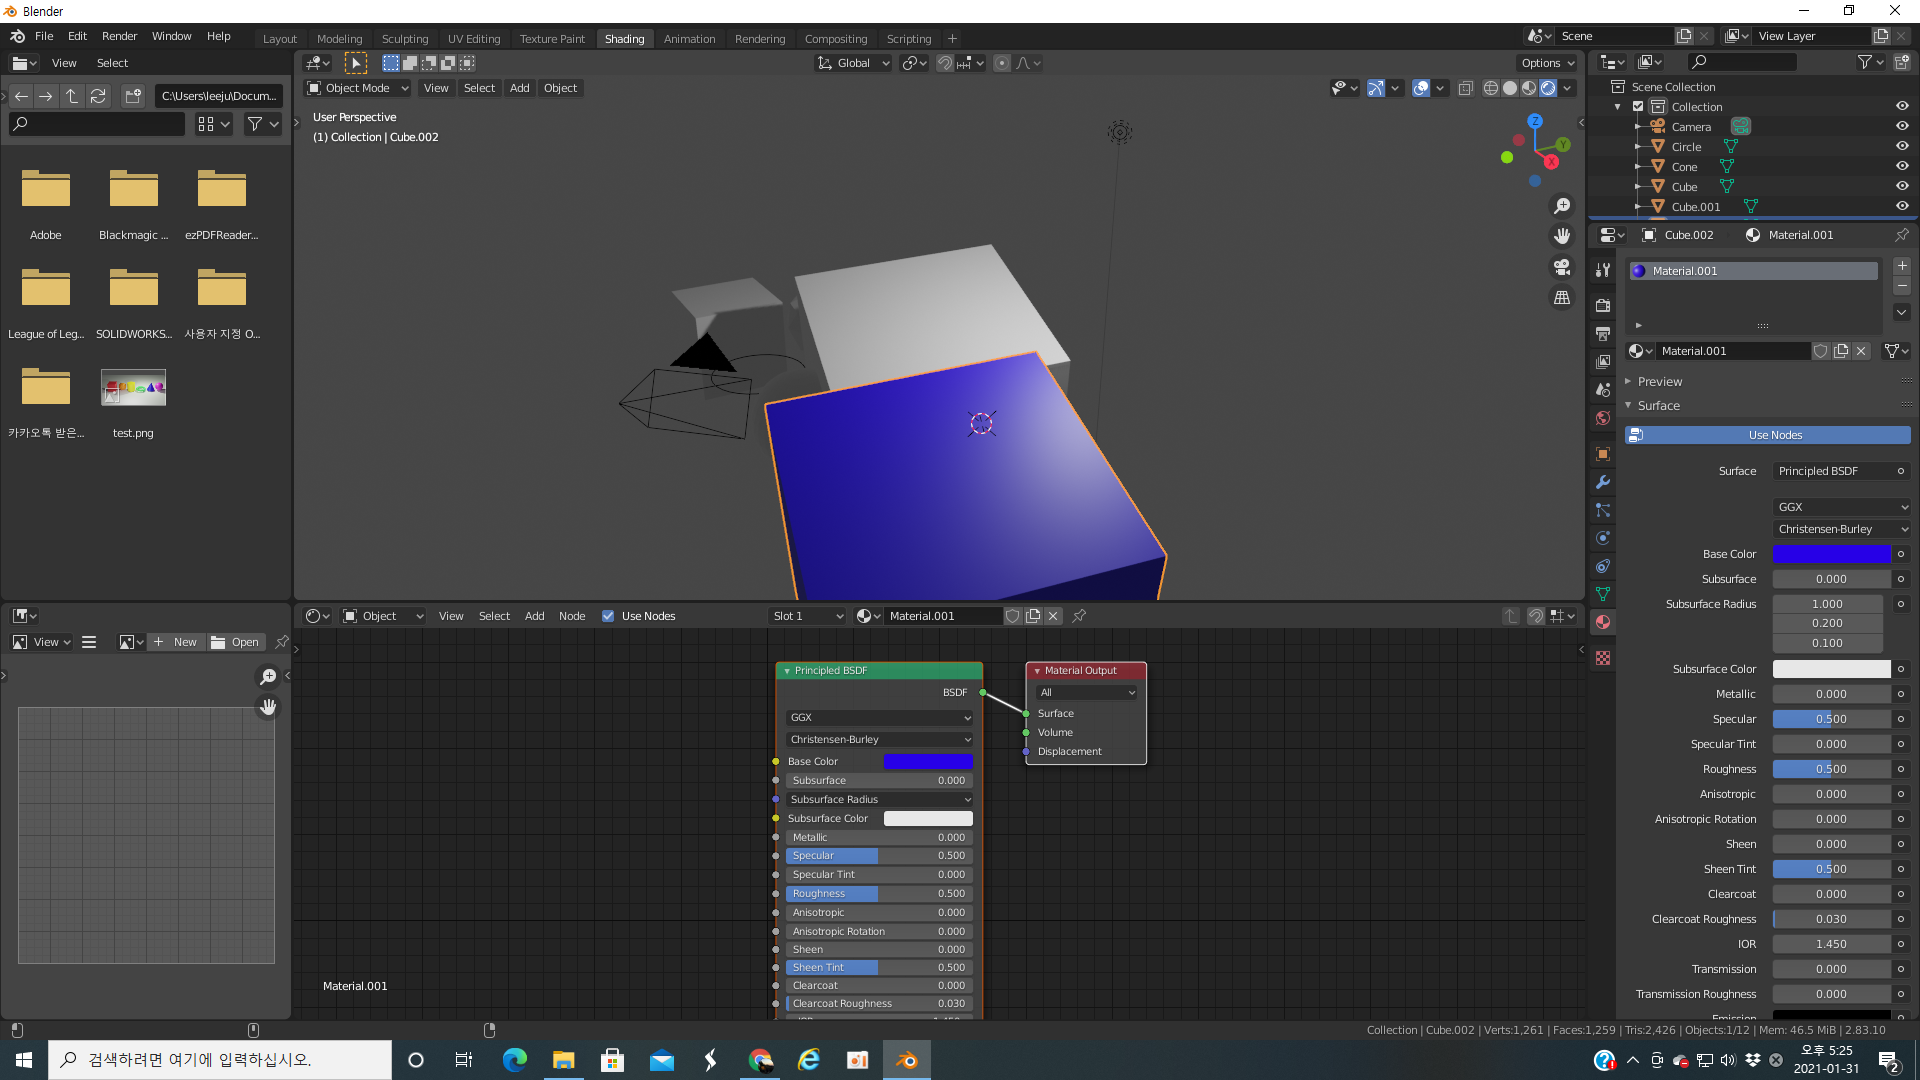Image resolution: width=1920 pixels, height=1080 pixels.
Task: Open Blender from Windows taskbar
Action: point(906,1060)
